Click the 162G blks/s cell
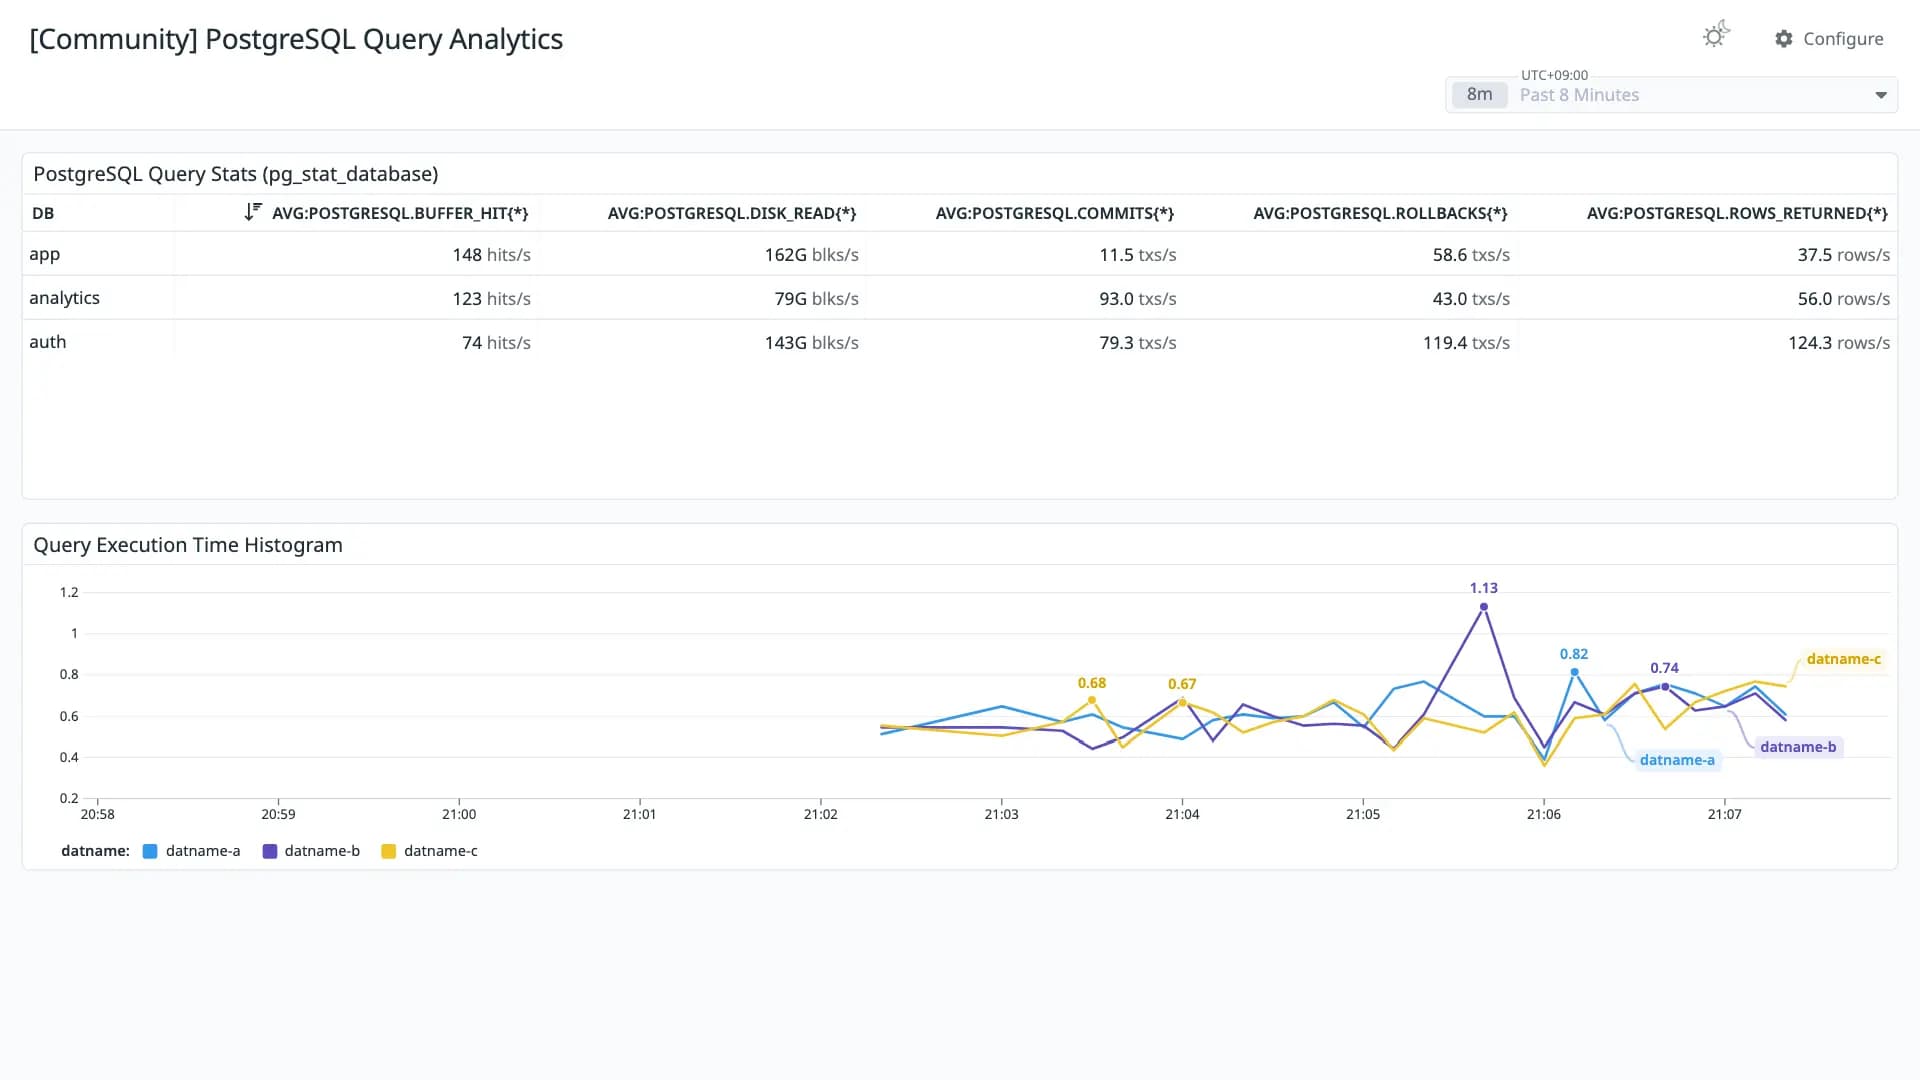Screen dimensions: 1920x1080 click(811, 255)
